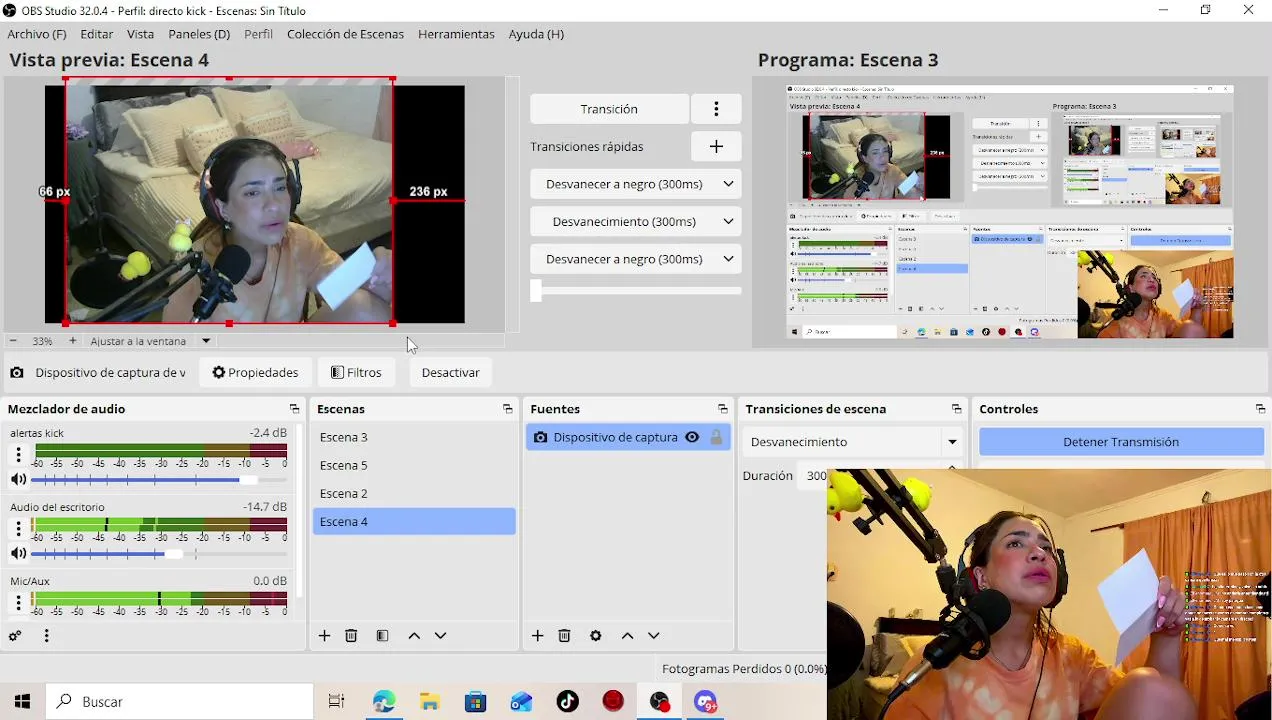
Task: Open audio mixer menu next to gears
Action: click(46, 636)
